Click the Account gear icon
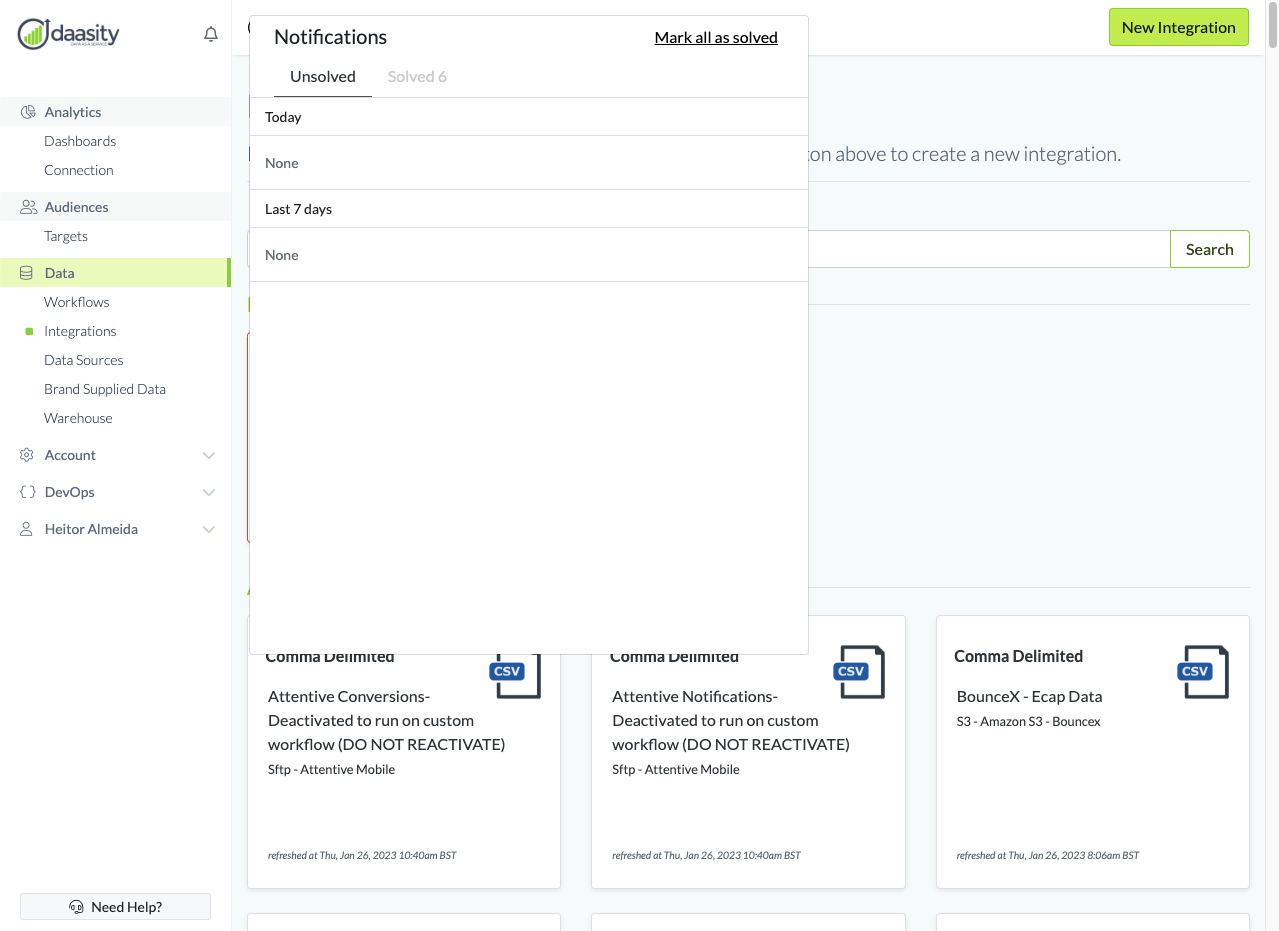This screenshot has height=931, width=1279. pos(27,455)
